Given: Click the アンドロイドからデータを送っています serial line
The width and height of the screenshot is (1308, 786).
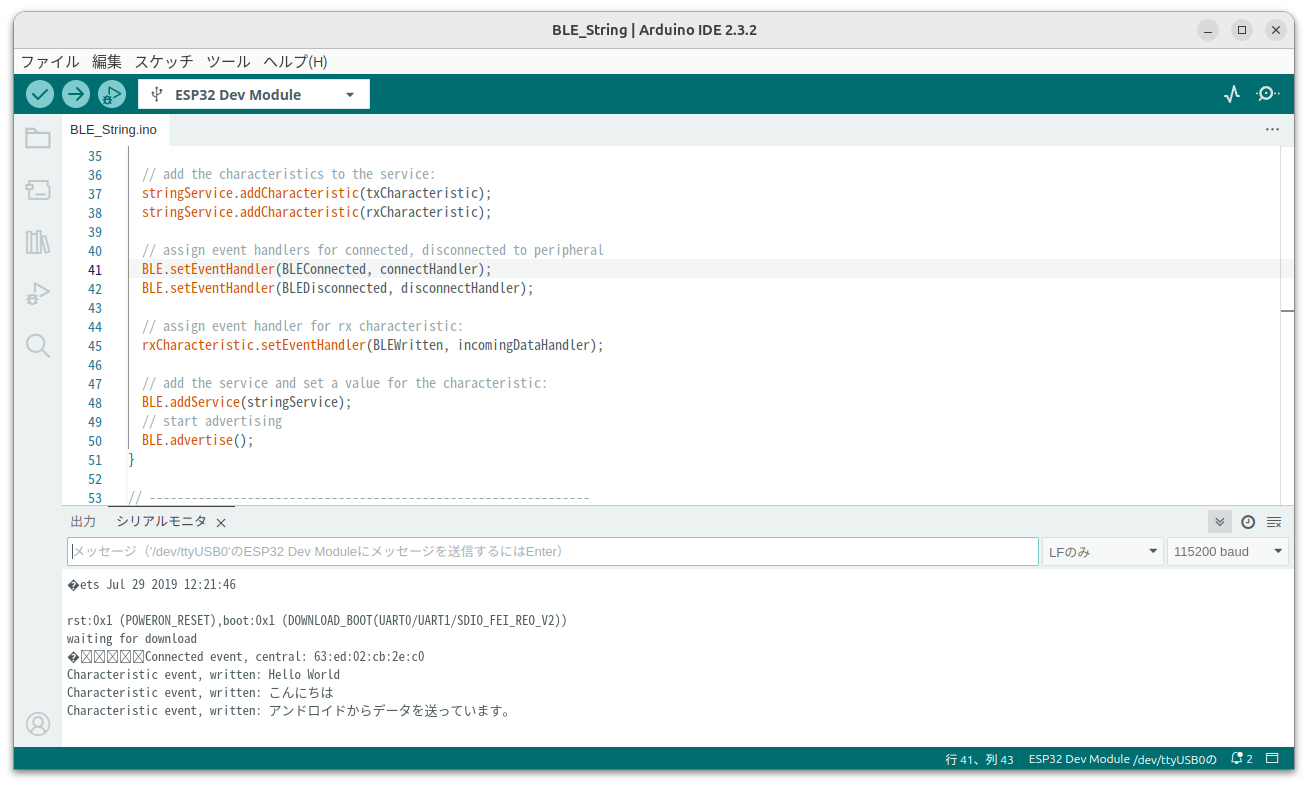Looking at the screenshot, I should (290, 711).
